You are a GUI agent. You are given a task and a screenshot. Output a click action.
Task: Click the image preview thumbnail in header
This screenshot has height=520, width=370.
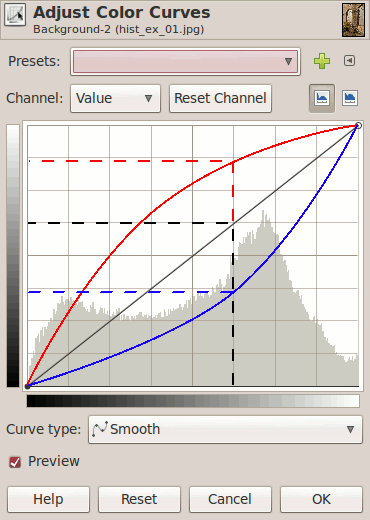tap(353, 20)
